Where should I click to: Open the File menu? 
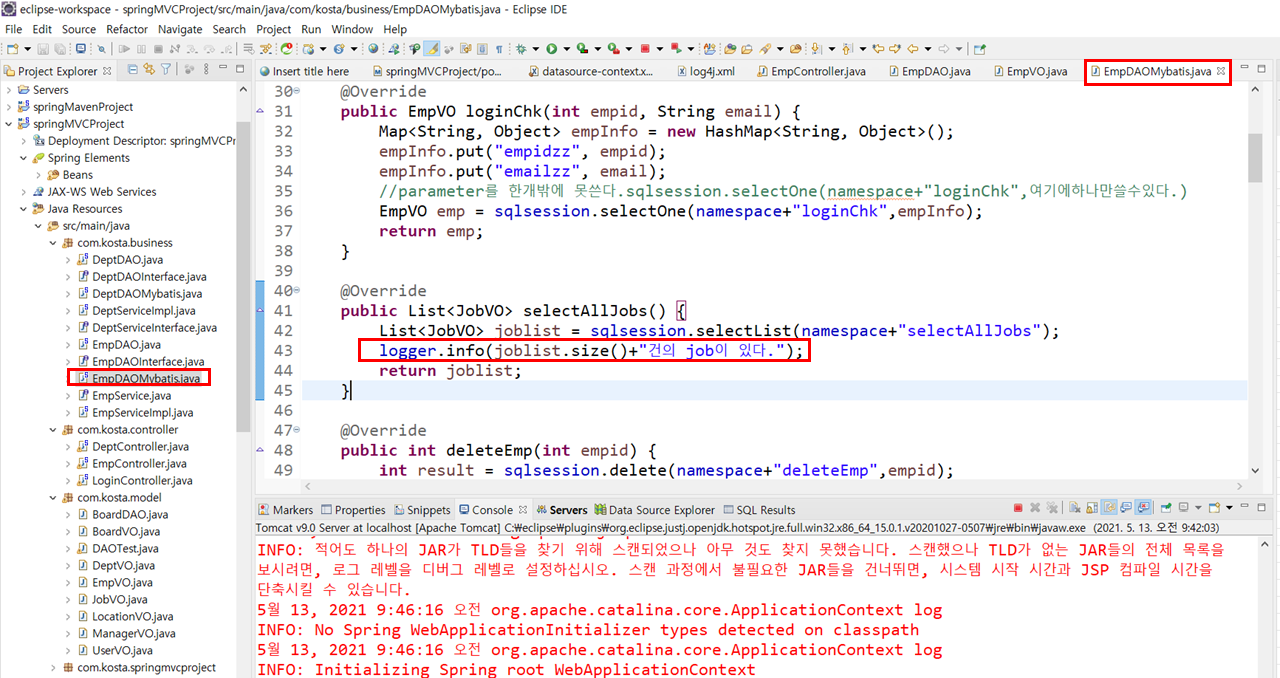pos(14,29)
